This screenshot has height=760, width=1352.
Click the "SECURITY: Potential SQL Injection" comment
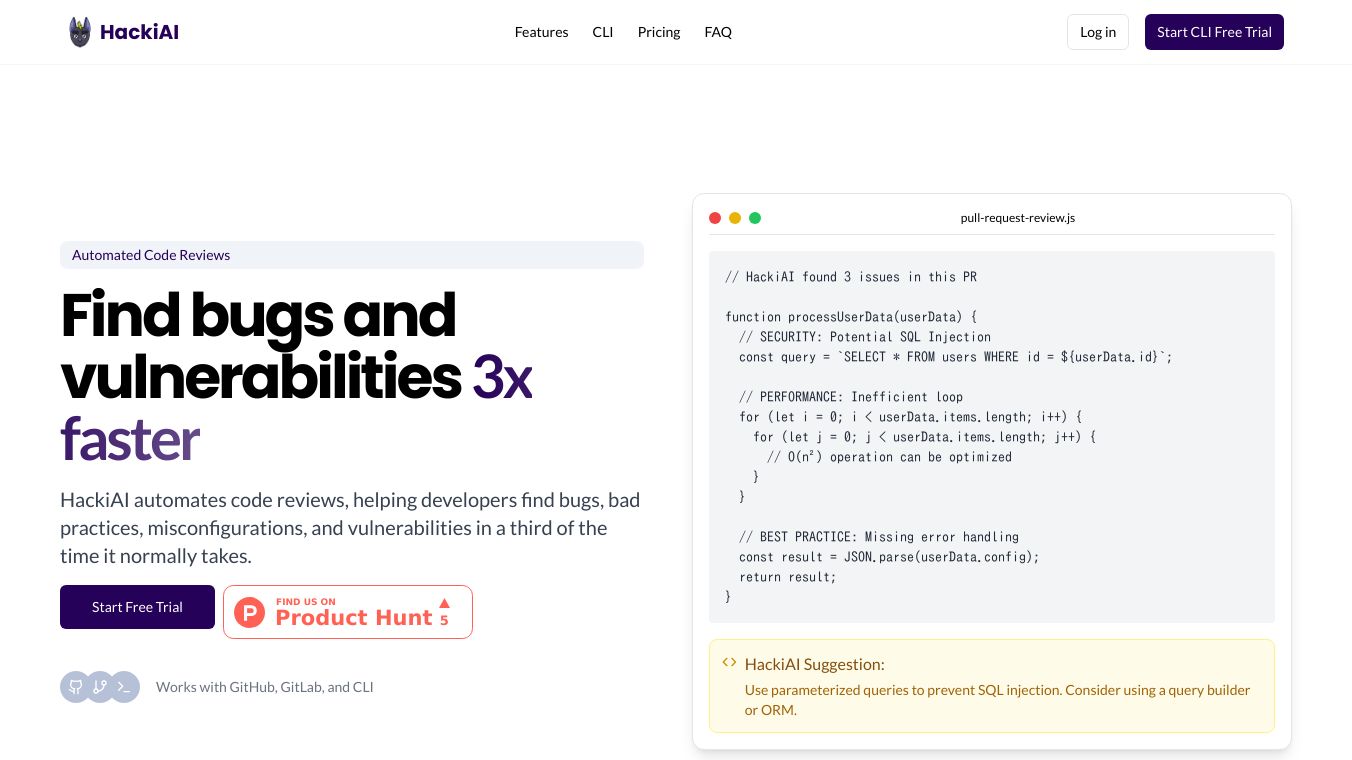click(865, 337)
